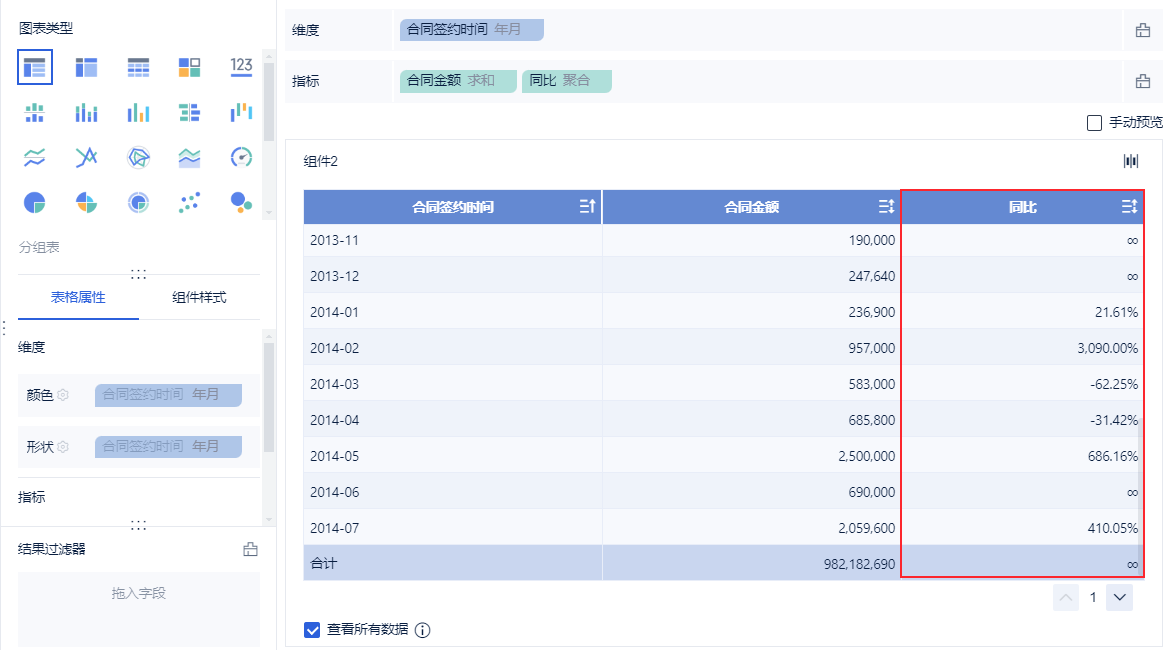The height and width of the screenshot is (650, 1165).
Task: Click the chart type list scrollbar
Action: 268,100
